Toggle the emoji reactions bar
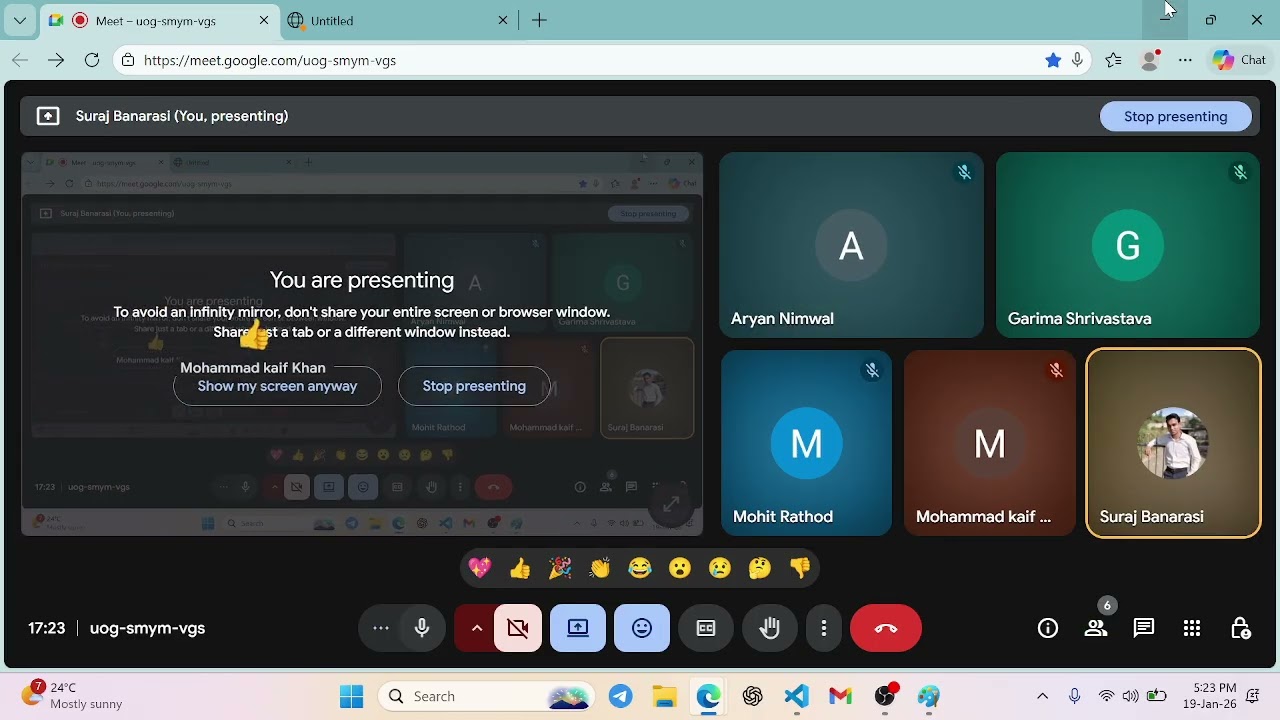 click(642, 628)
